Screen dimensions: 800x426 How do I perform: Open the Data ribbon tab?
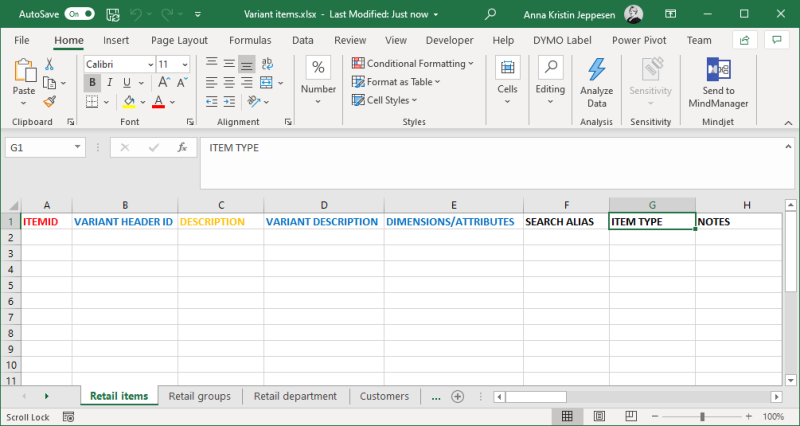pos(303,40)
